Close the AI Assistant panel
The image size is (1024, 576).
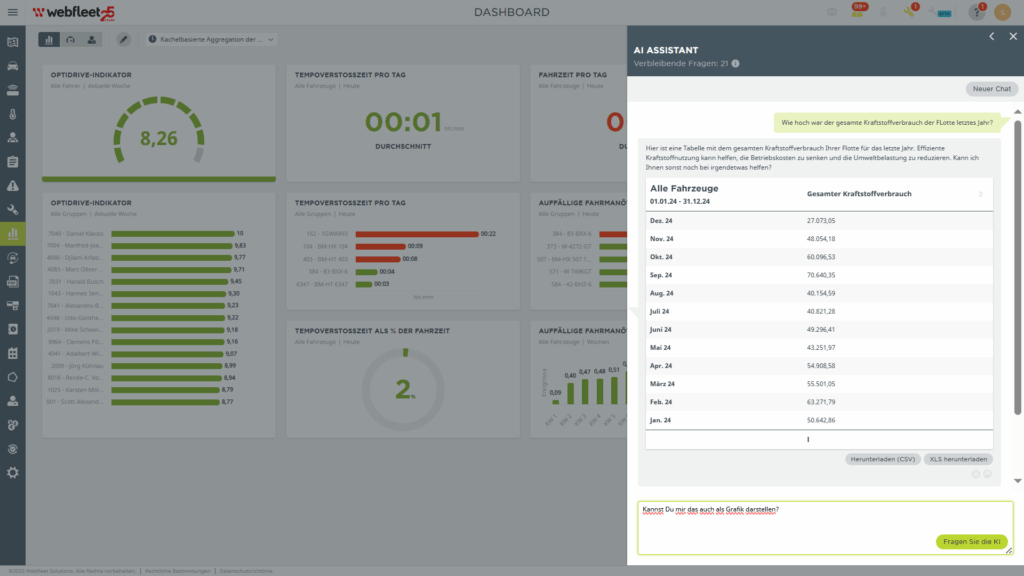[x=1010, y=36]
